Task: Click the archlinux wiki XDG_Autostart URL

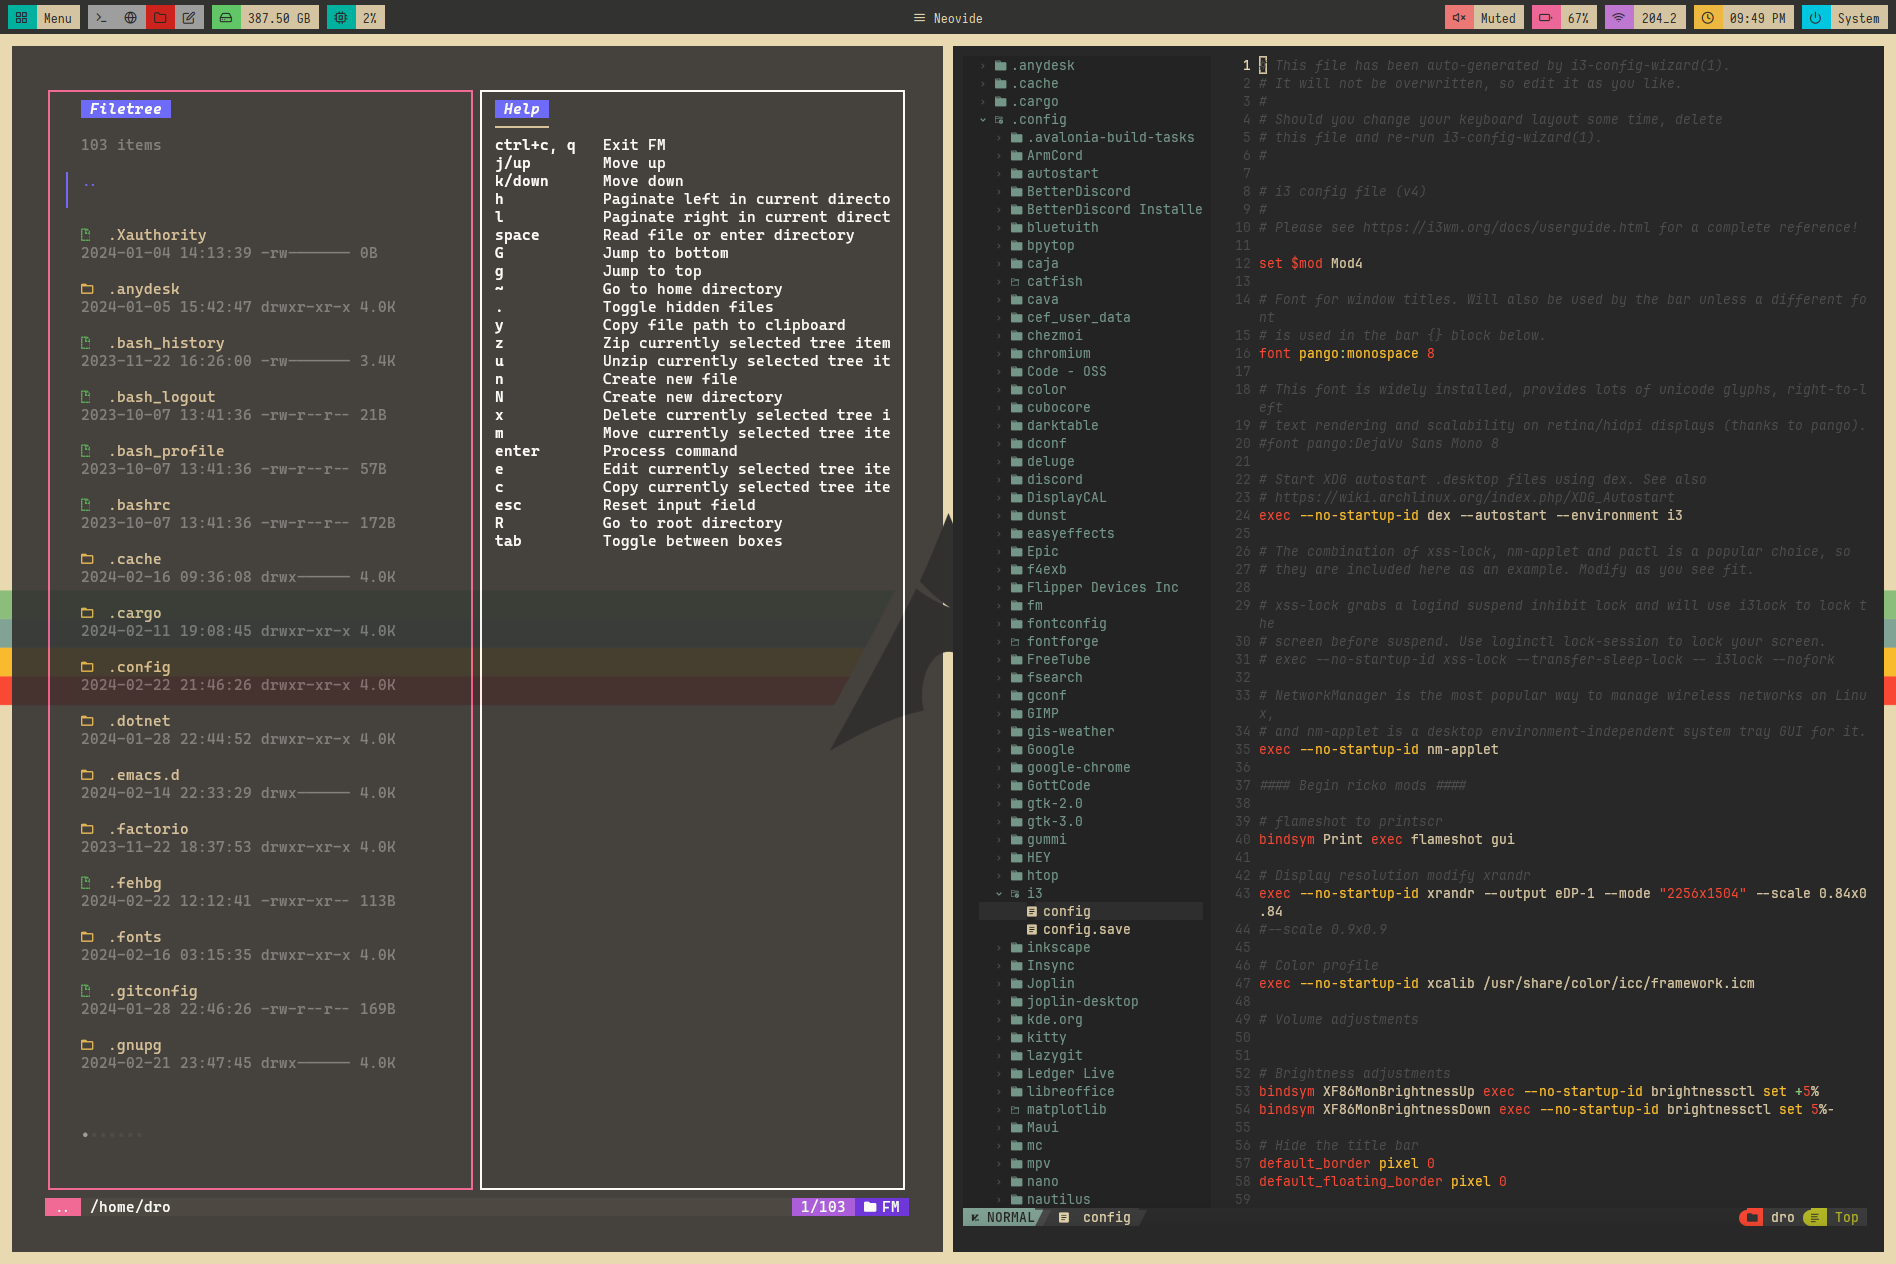Action: (1474, 497)
